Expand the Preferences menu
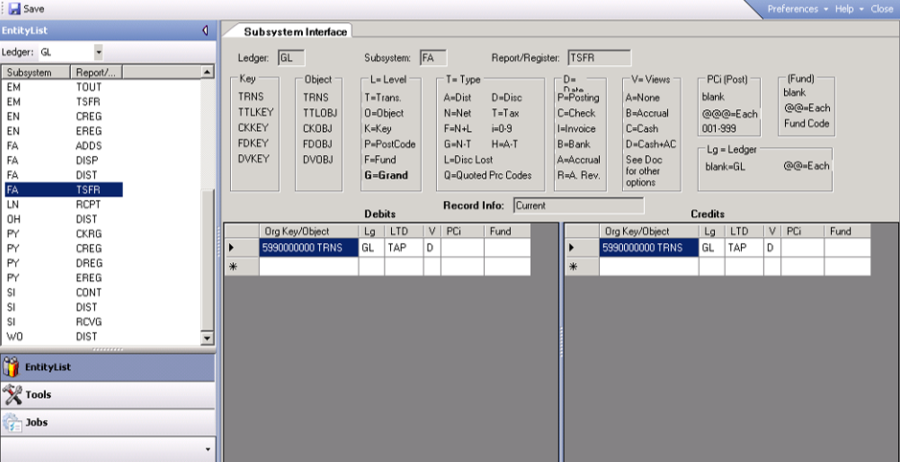Image resolution: width=900 pixels, height=462 pixels. click(797, 8)
